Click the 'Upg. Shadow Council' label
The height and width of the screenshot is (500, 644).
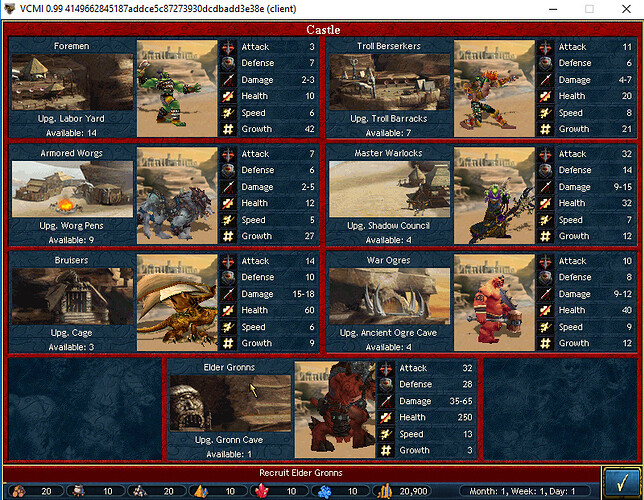tap(389, 226)
